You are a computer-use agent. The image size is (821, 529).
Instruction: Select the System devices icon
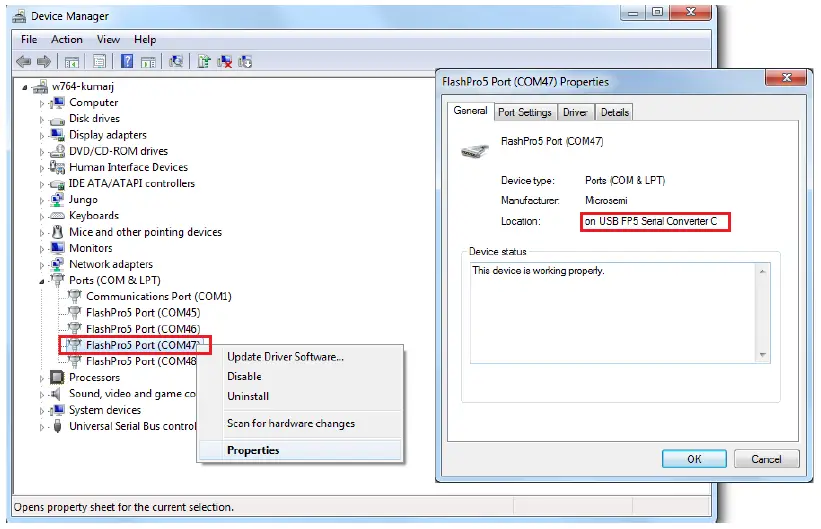pyautogui.click(x=58, y=410)
